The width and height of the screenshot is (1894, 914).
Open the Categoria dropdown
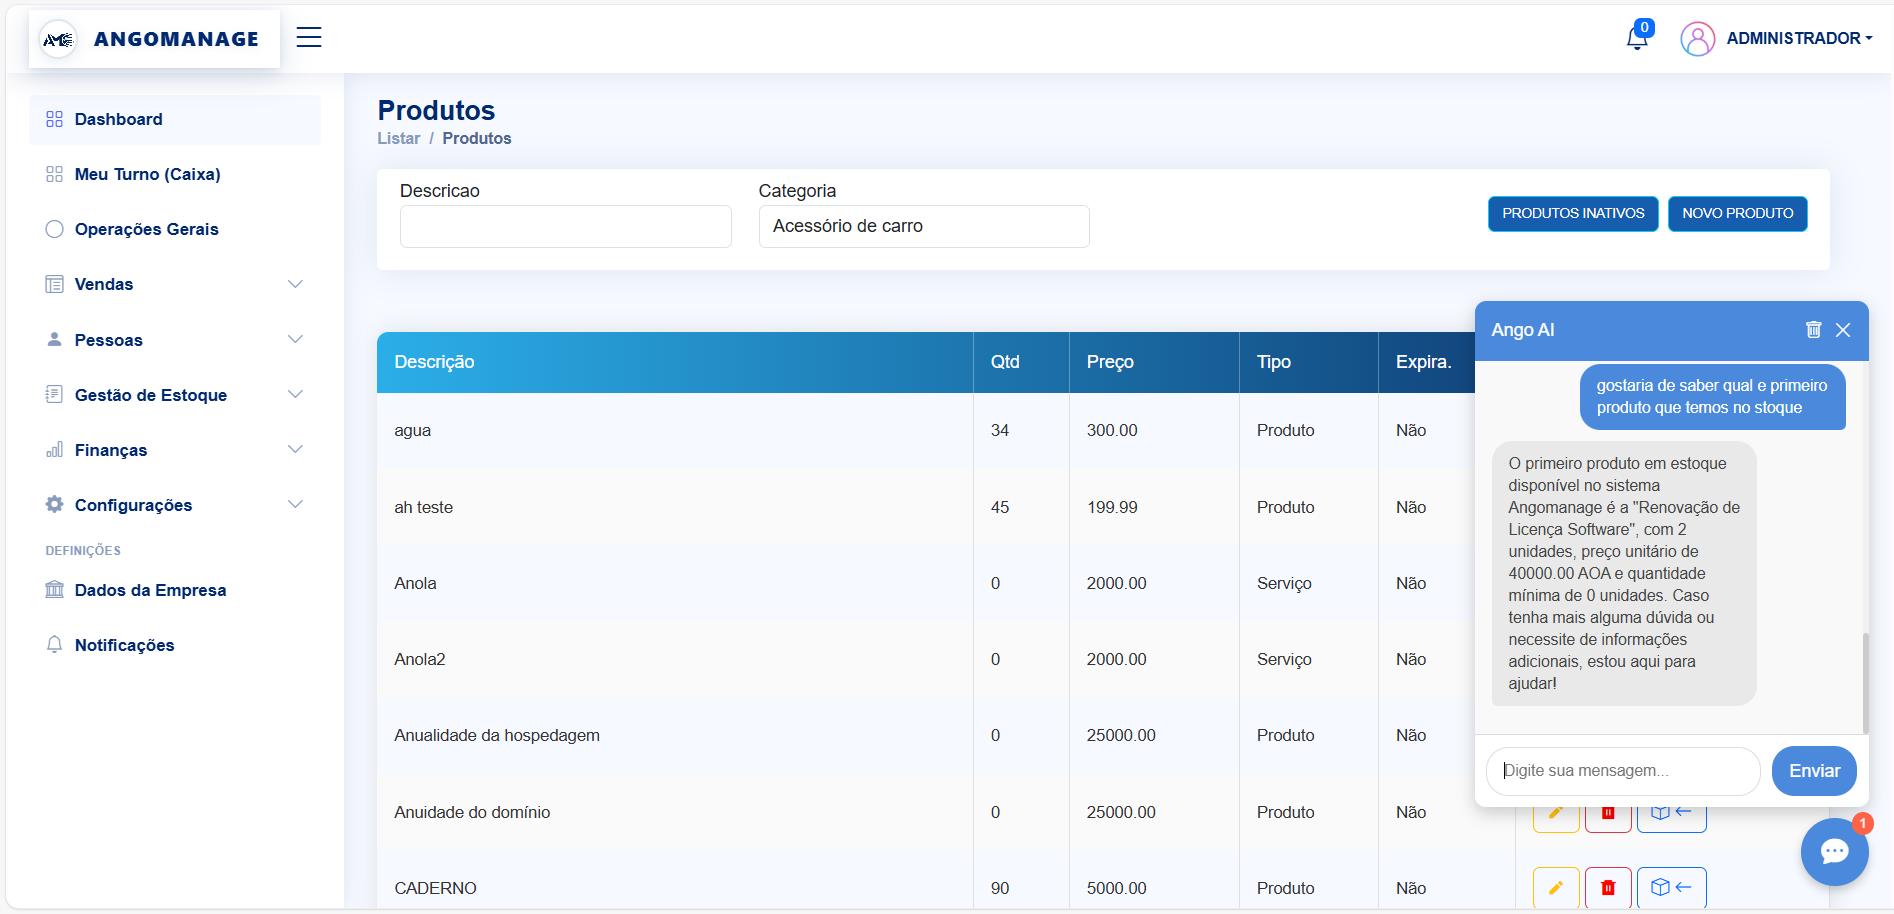923,227
